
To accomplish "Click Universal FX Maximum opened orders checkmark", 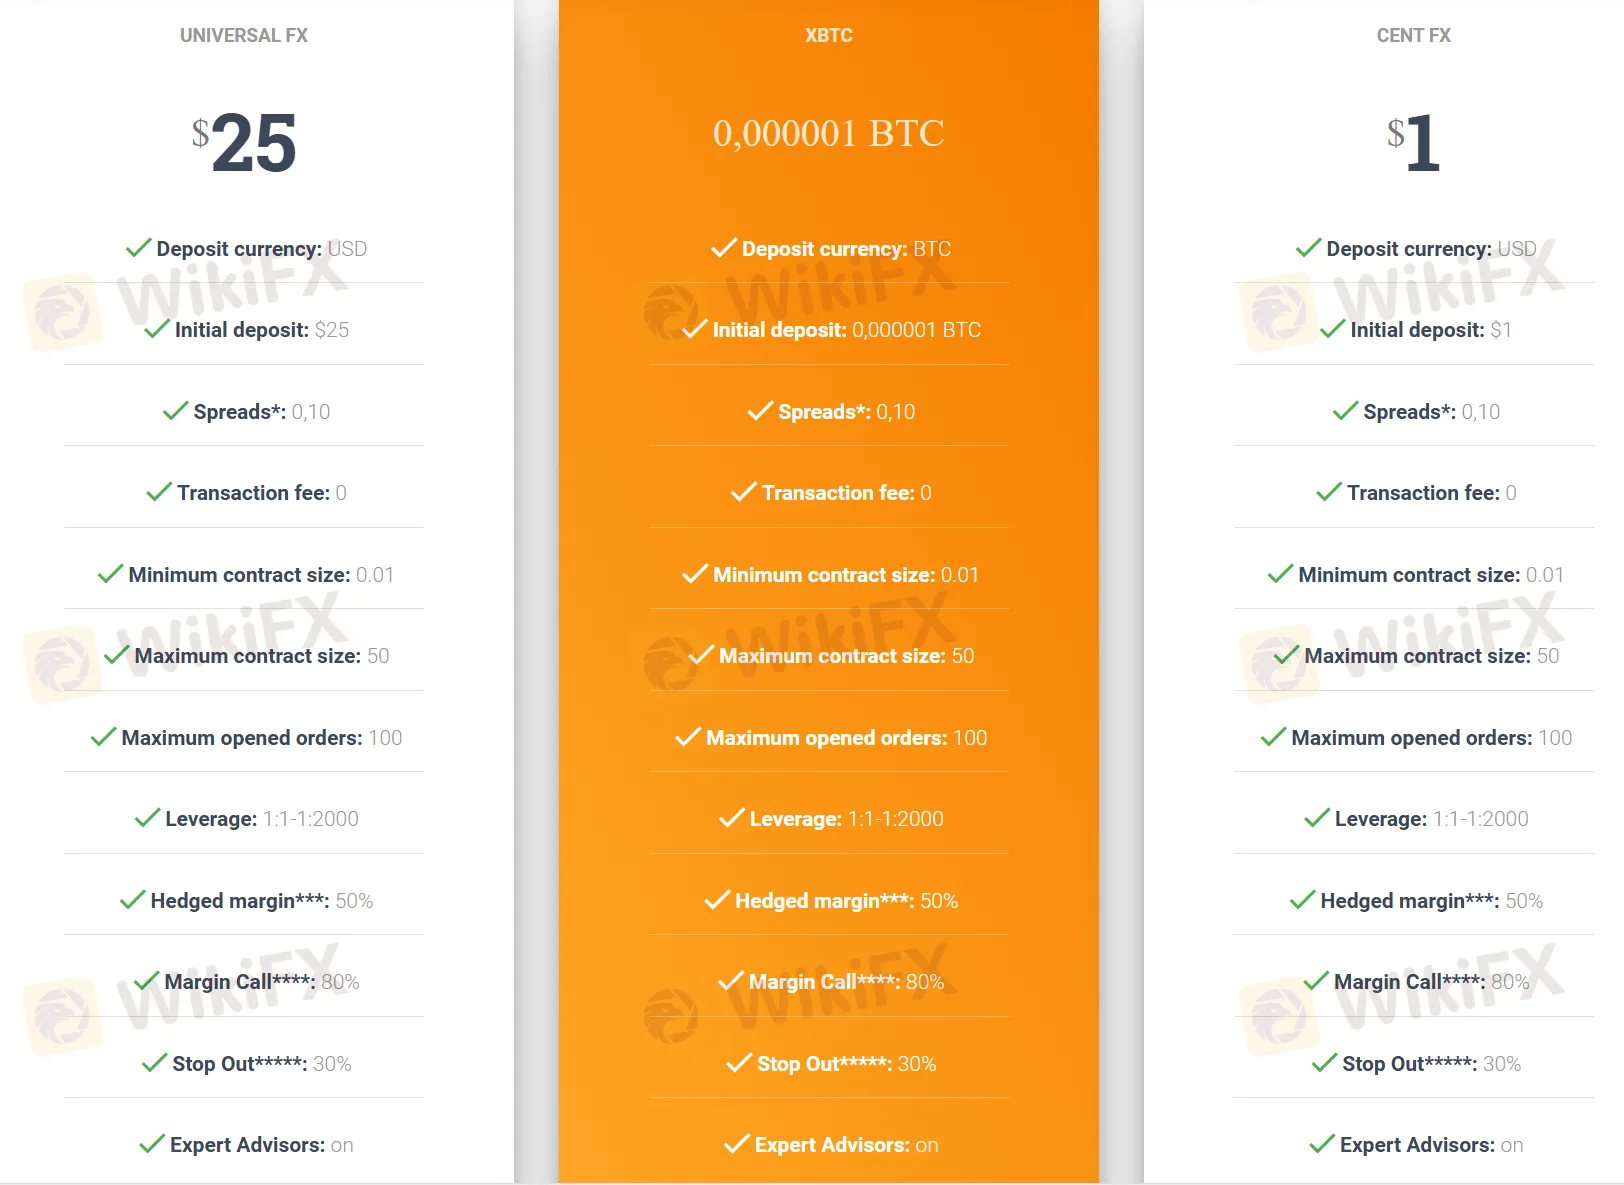I will [104, 737].
